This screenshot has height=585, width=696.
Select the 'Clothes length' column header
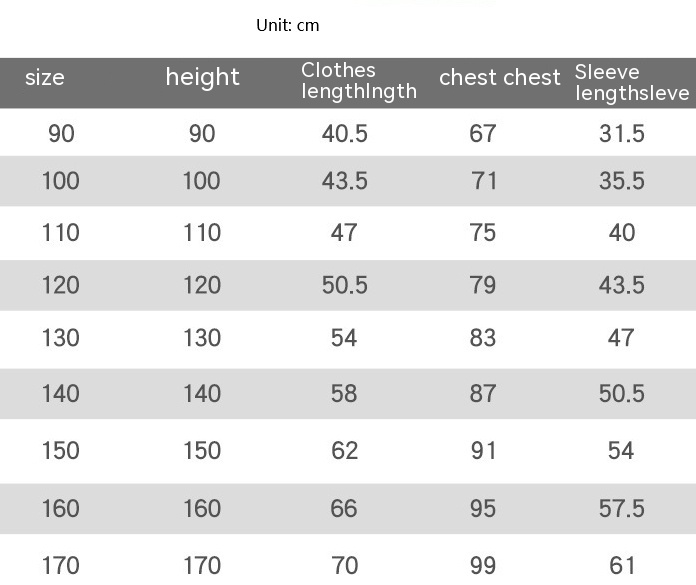click(358, 81)
